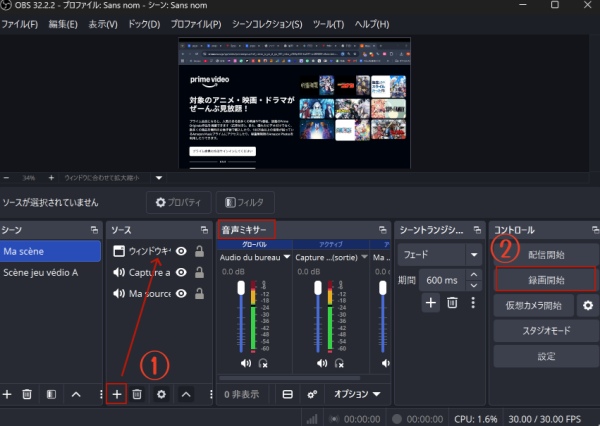
Task: Start virtual camera with 仮想カメラ開始
Action: click(533, 305)
